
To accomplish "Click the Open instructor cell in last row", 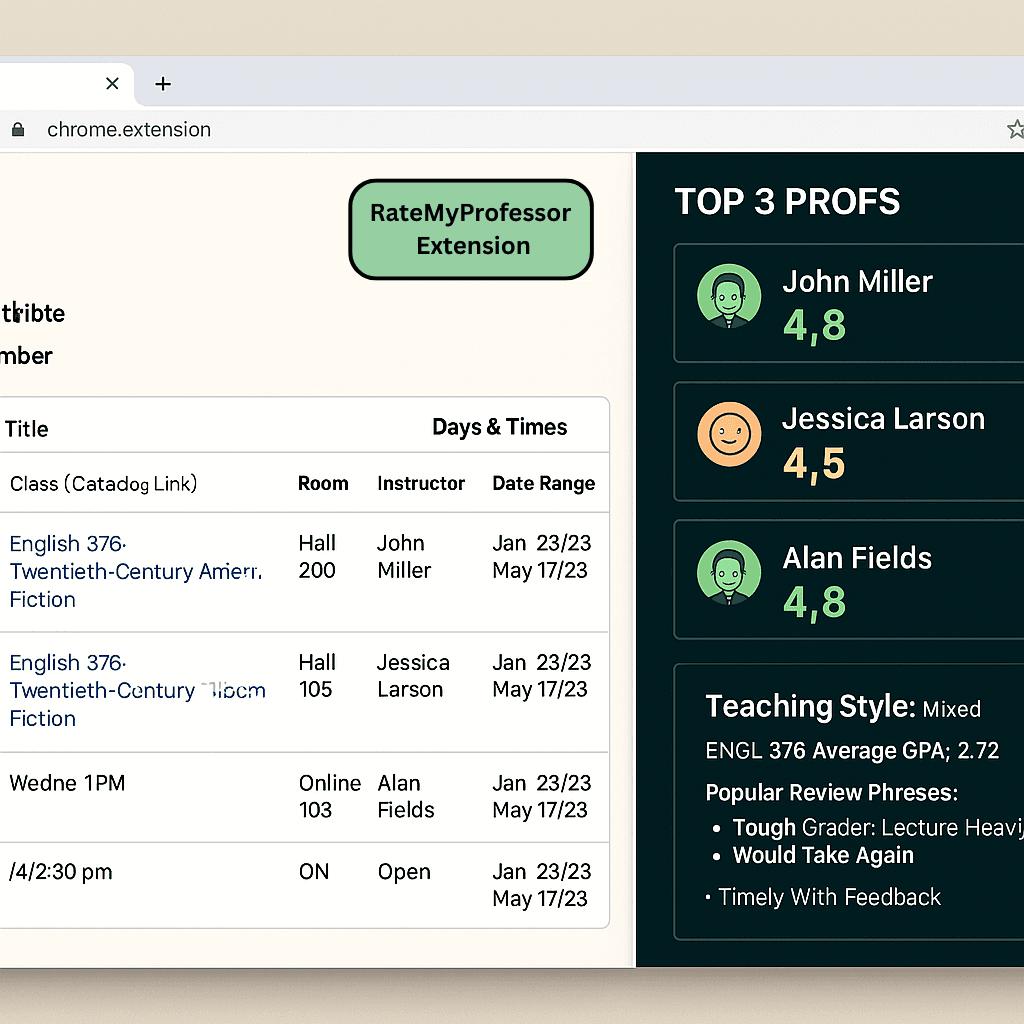I will [x=404, y=872].
